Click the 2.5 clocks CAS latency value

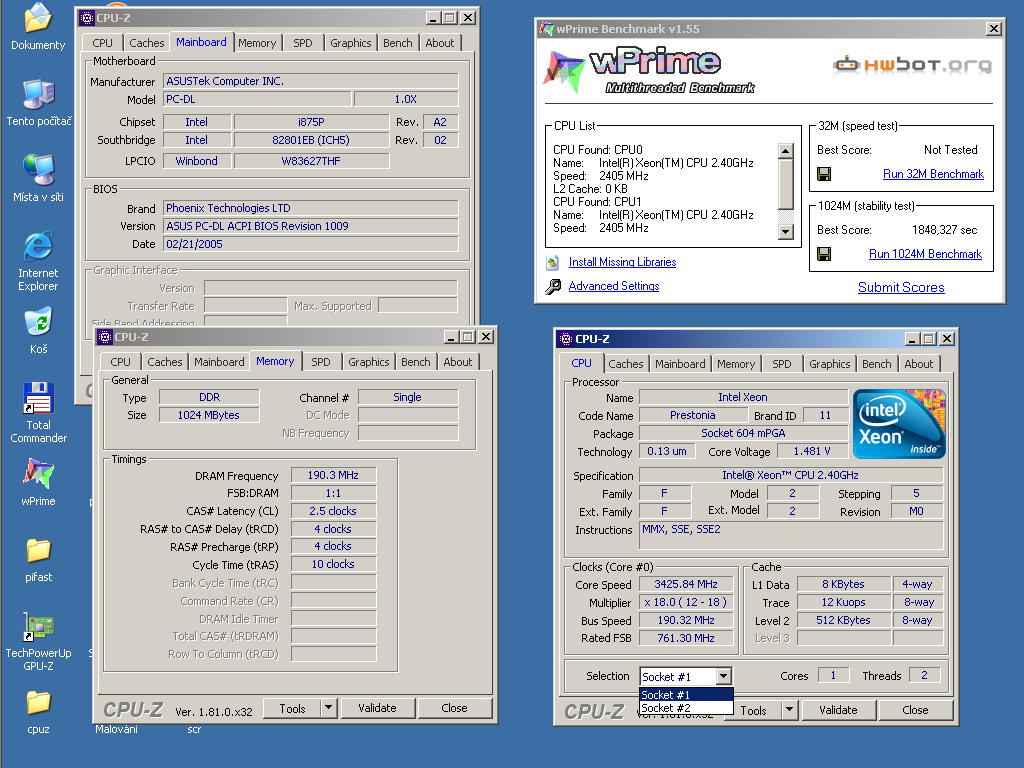point(333,511)
